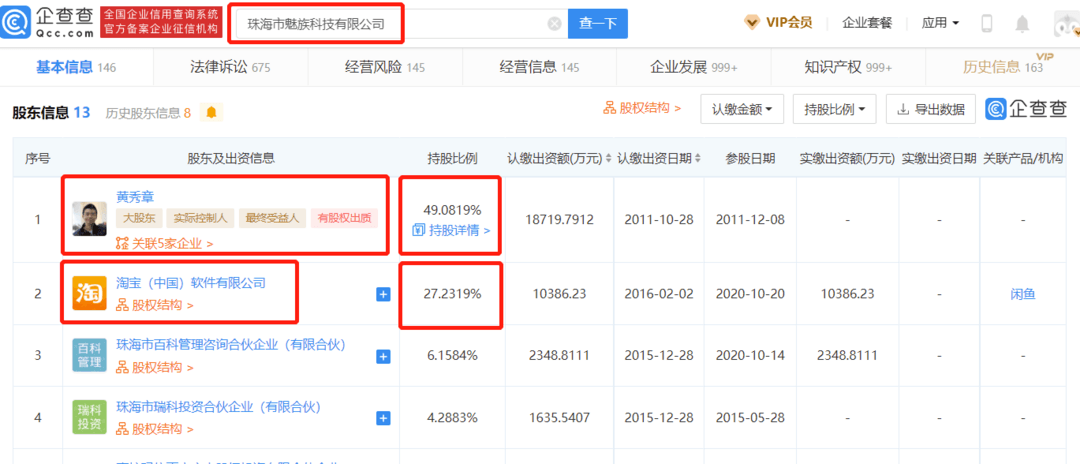Image resolution: width=1080 pixels, height=464 pixels.
Task: Open 股权结构 link under 淘宝（中国）软件有限公司
Action: click(154, 305)
